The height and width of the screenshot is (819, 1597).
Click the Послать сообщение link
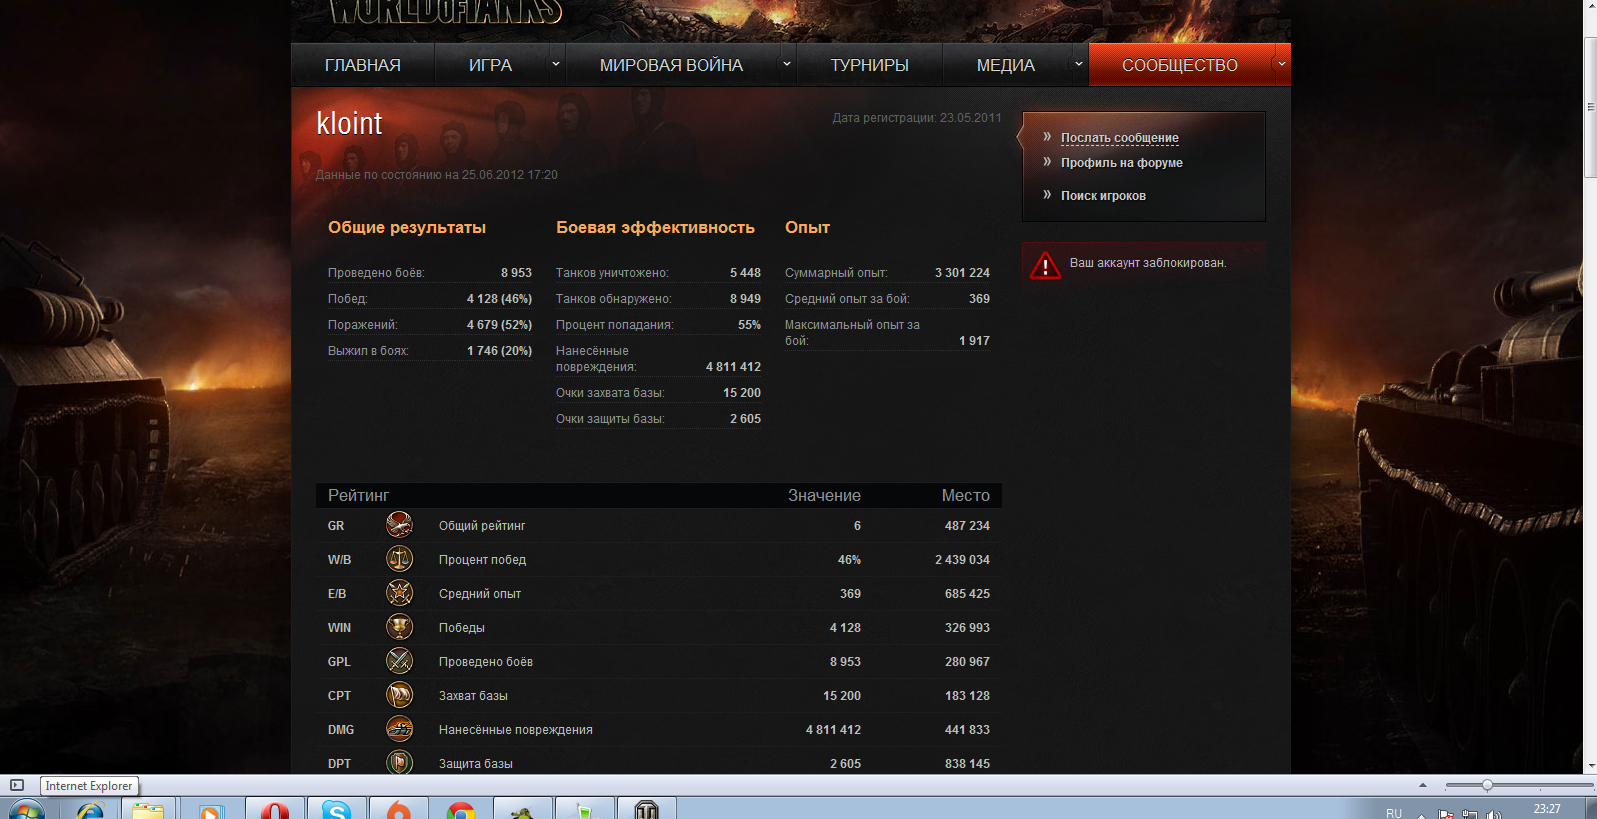tap(1119, 138)
